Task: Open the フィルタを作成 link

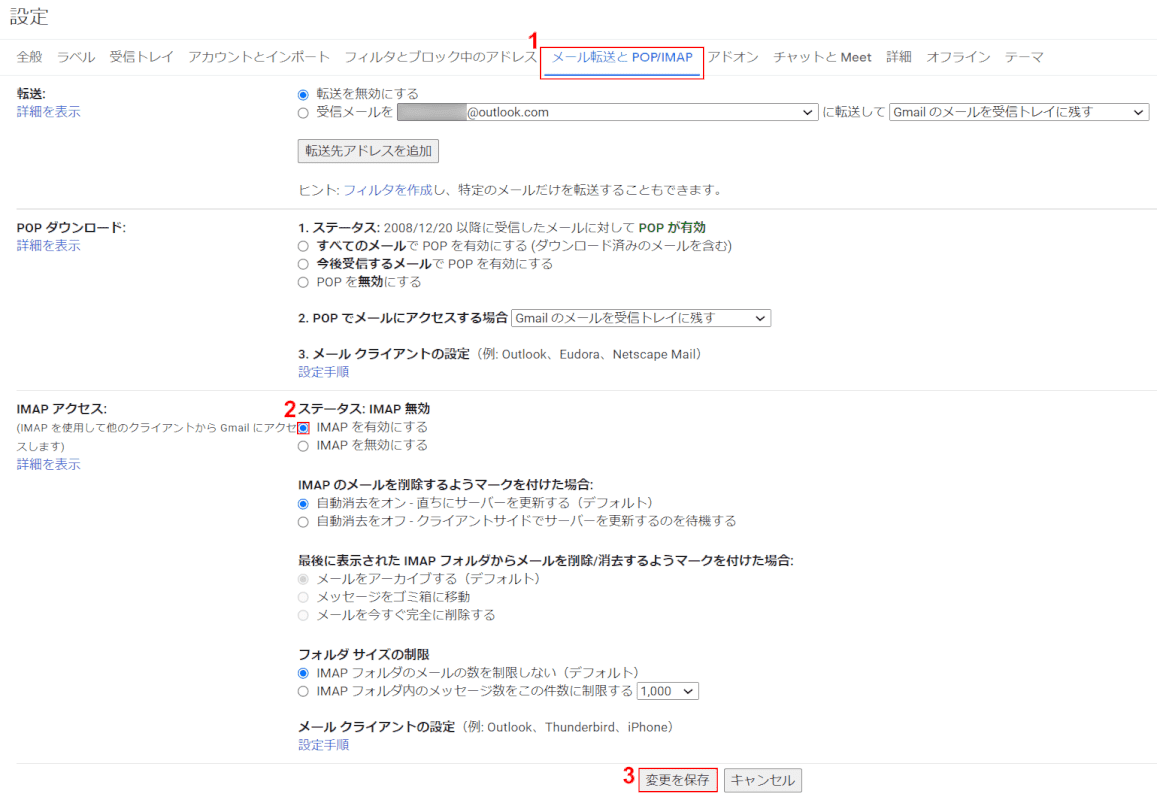Action: [x=388, y=190]
